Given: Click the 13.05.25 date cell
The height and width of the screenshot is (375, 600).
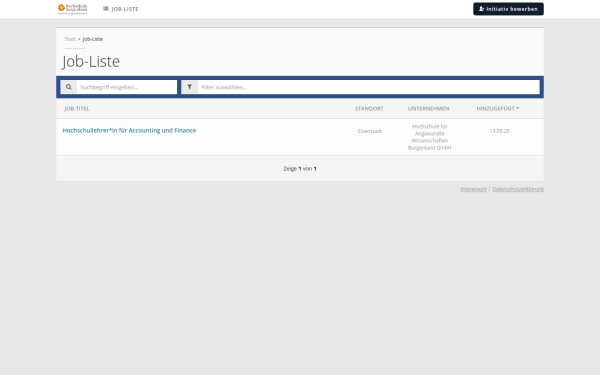Looking at the screenshot, I should point(499,131).
